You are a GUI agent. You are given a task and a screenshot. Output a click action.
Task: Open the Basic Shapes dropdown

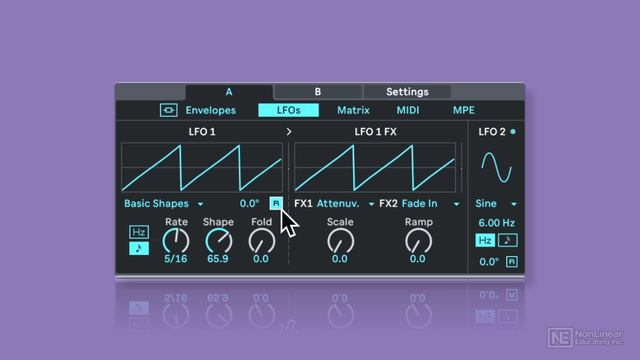point(164,204)
